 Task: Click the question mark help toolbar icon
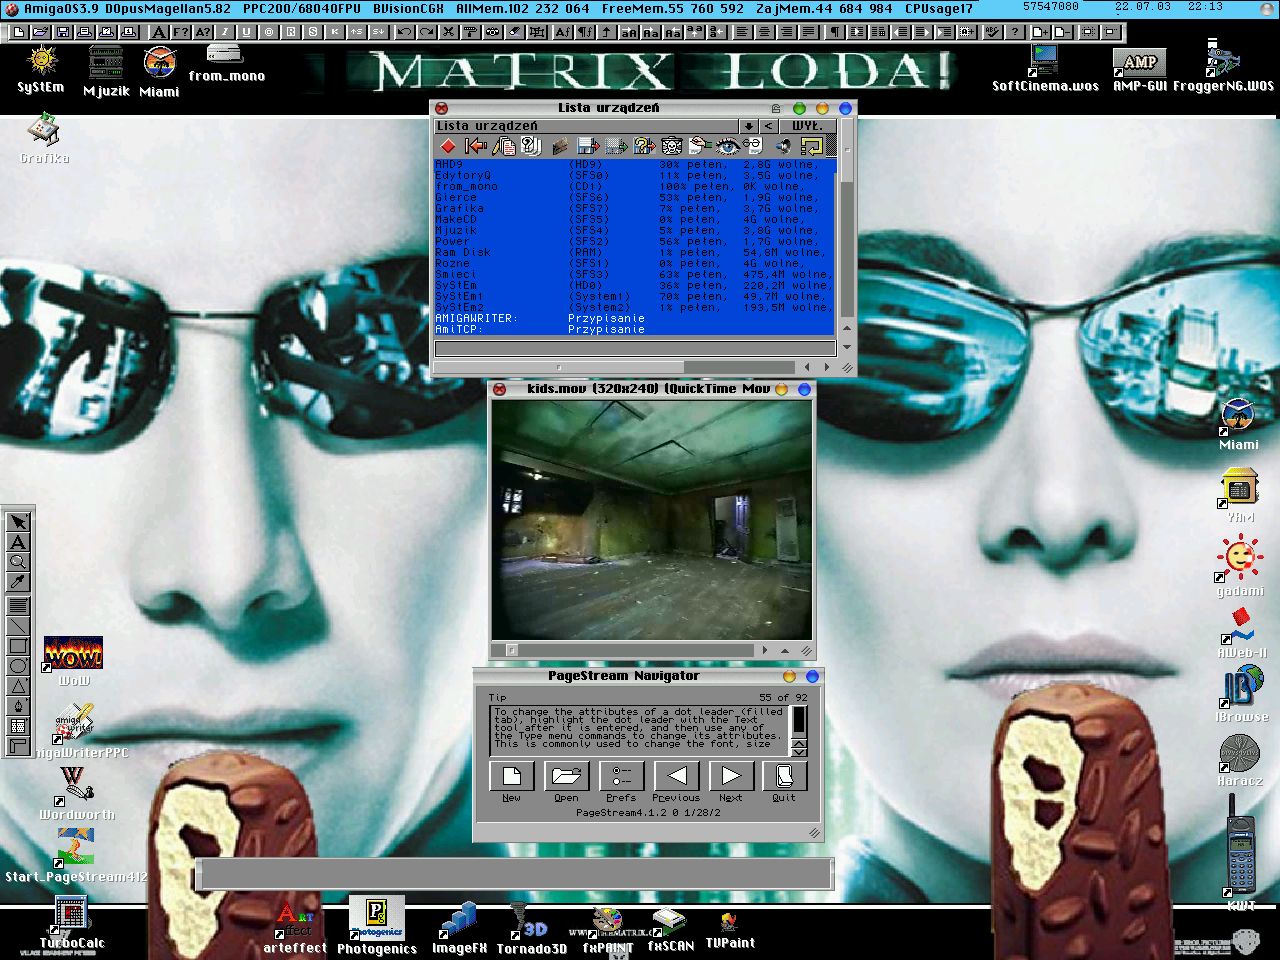(1015, 32)
